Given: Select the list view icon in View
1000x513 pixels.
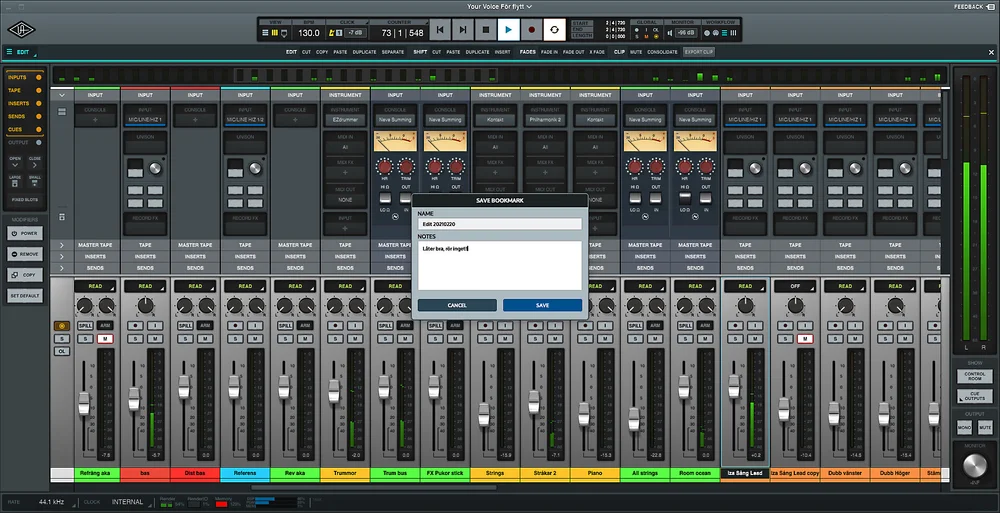Looking at the screenshot, I should click(265, 33).
